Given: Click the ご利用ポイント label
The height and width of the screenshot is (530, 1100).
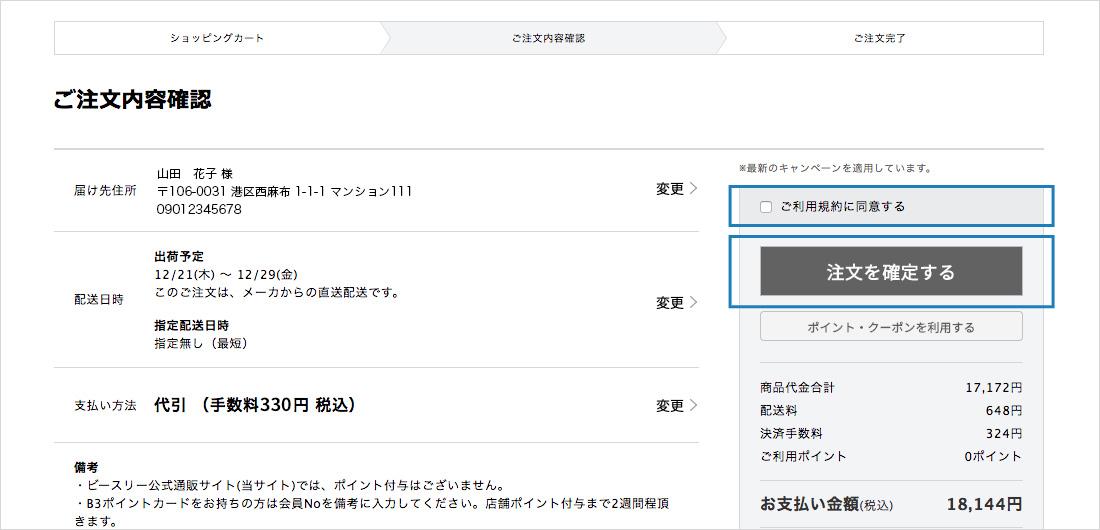Looking at the screenshot, I should point(803,456).
